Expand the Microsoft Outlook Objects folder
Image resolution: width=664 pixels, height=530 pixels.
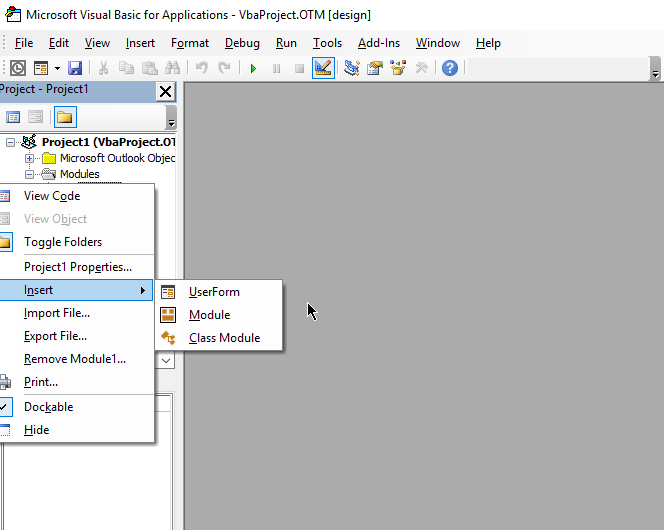[x=29, y=158]
